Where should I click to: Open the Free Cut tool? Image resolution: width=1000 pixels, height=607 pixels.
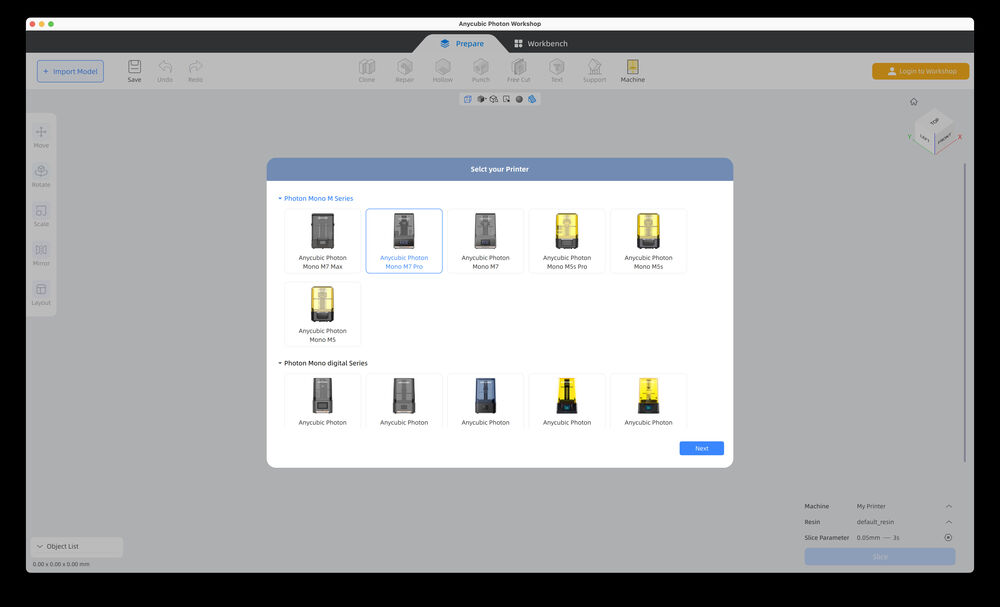click(518, 71)
